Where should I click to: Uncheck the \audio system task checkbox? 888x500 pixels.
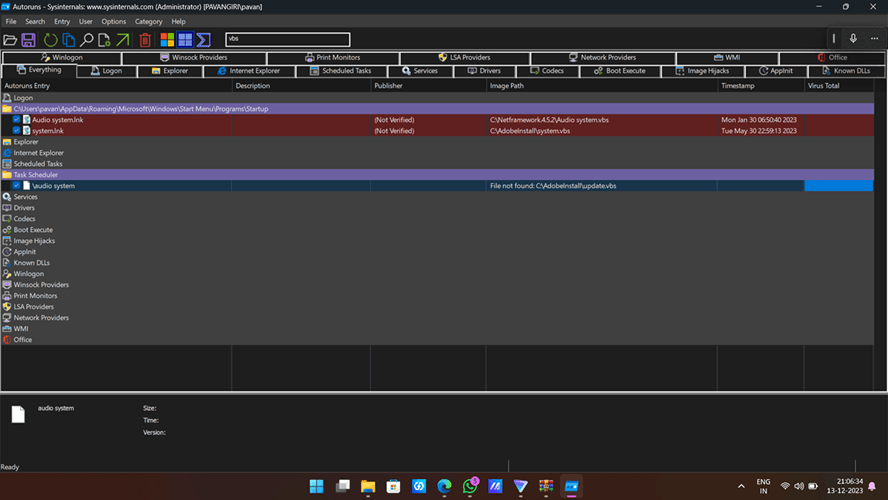click(16, 185)
